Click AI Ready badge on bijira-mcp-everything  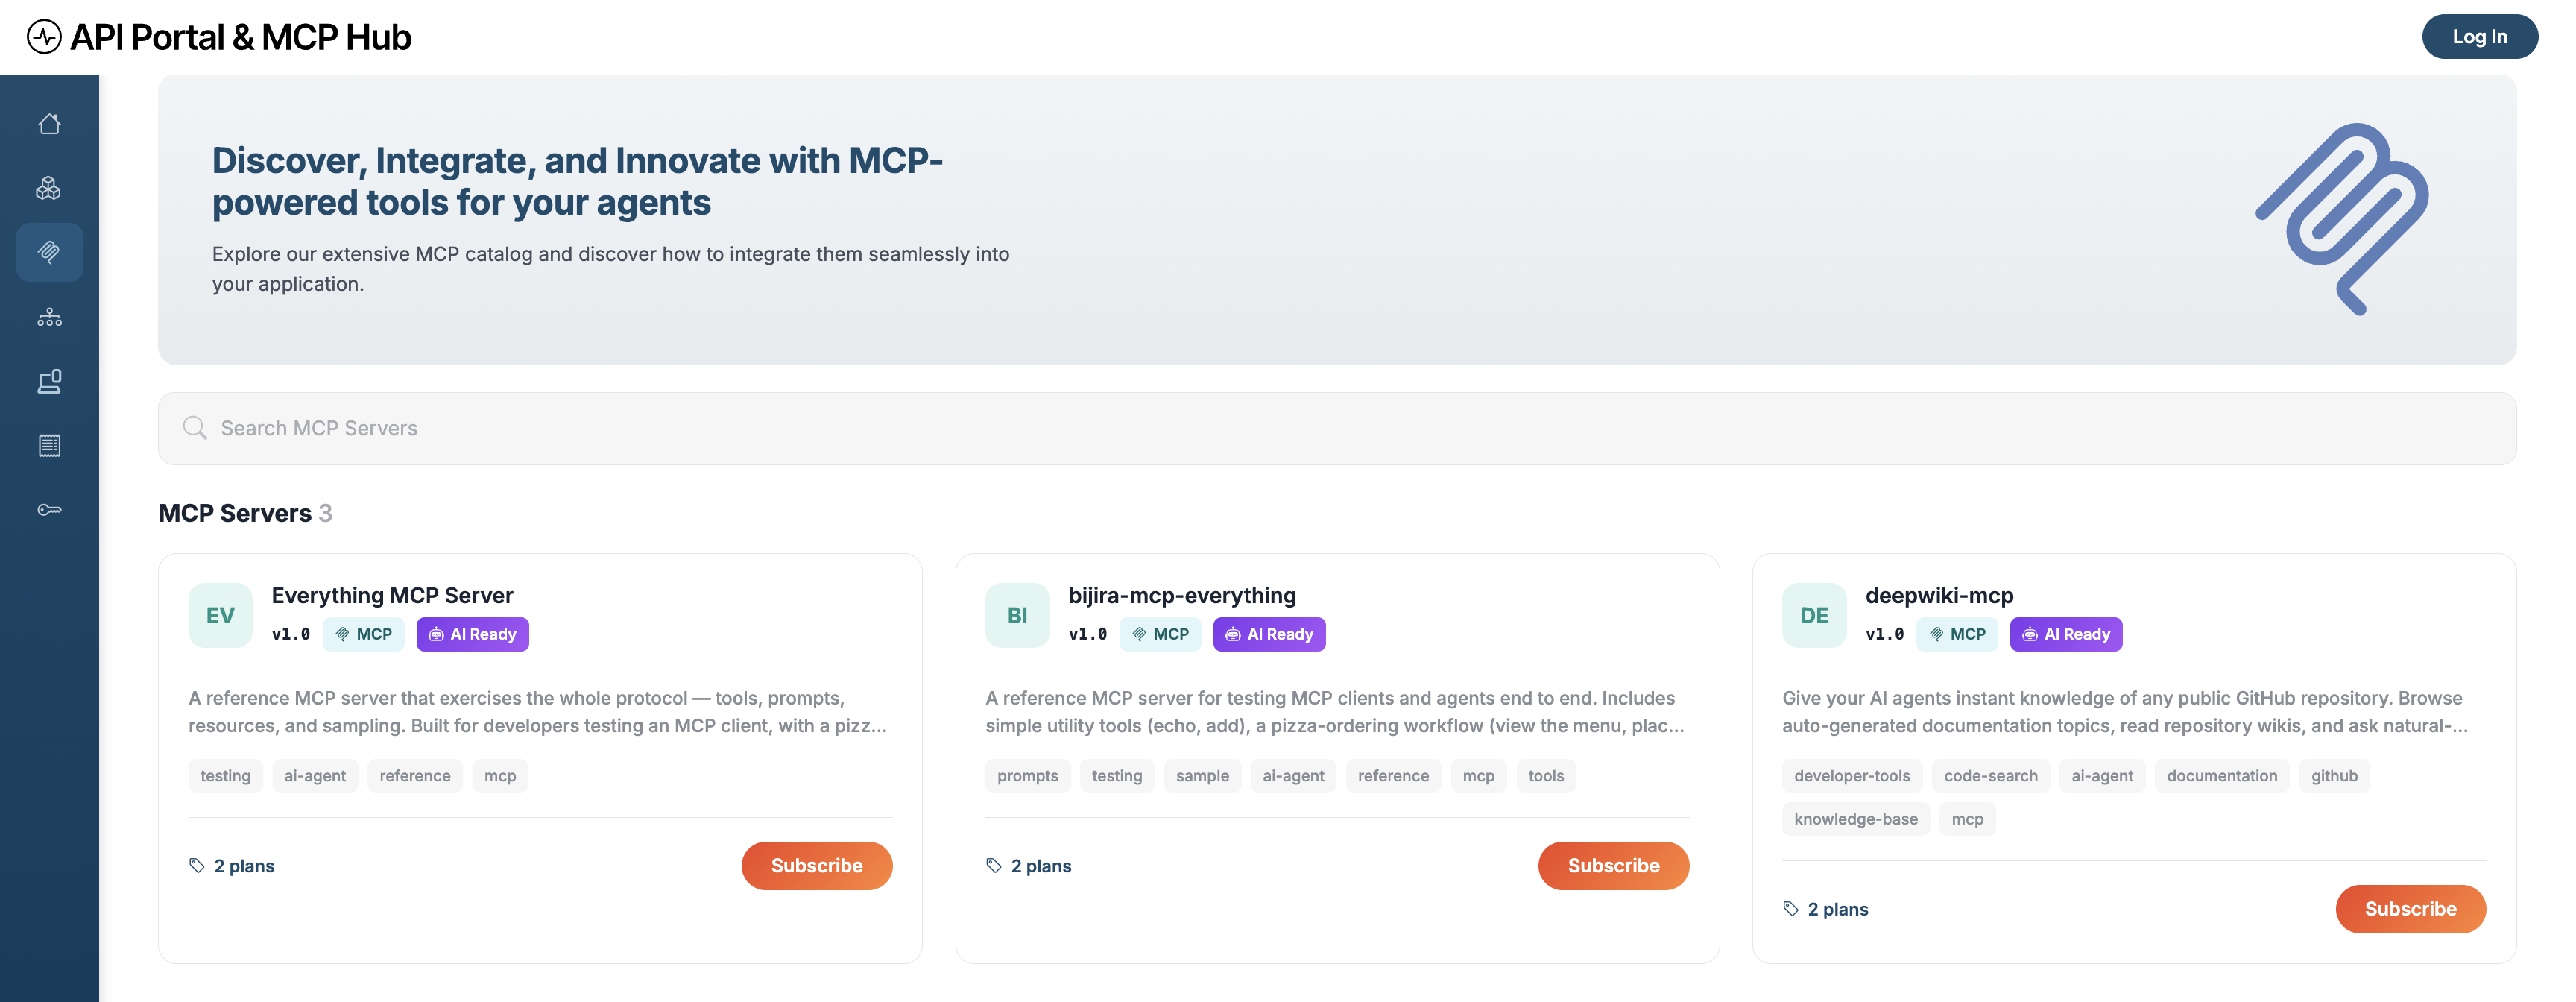(1269, 634)
